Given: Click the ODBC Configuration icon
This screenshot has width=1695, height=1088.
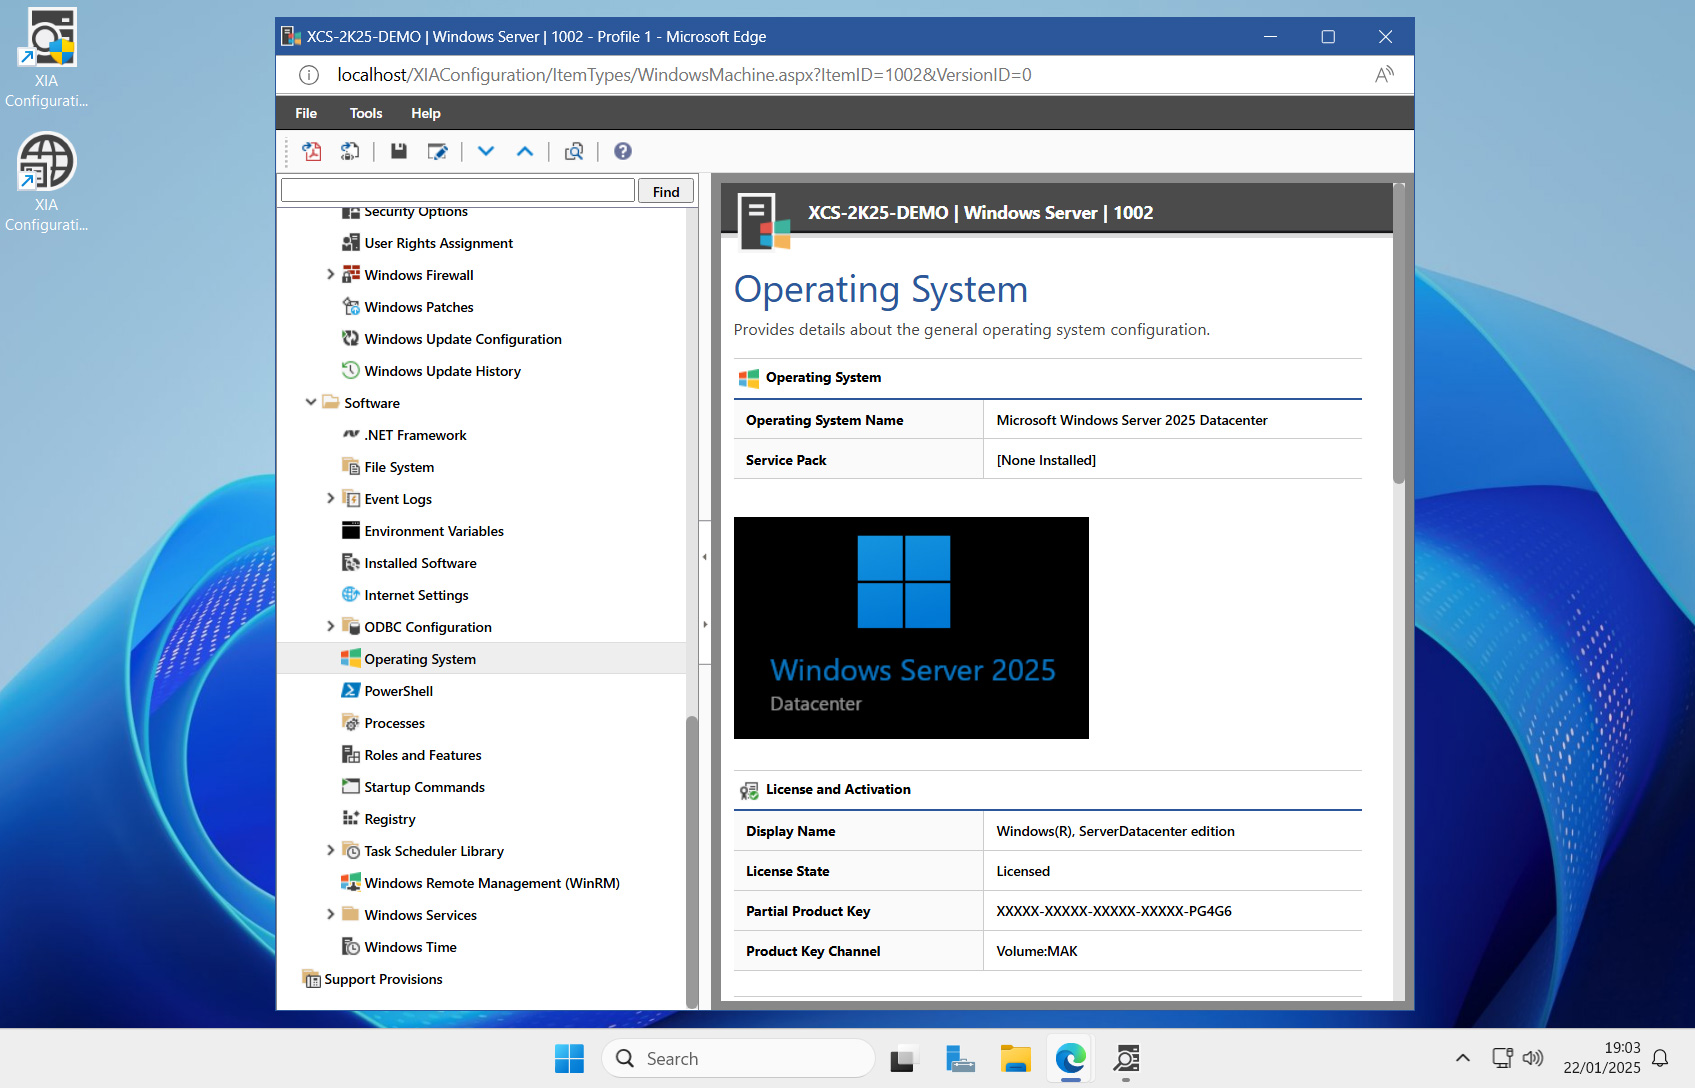Looking at the screenshot, I should coord(351,626).
